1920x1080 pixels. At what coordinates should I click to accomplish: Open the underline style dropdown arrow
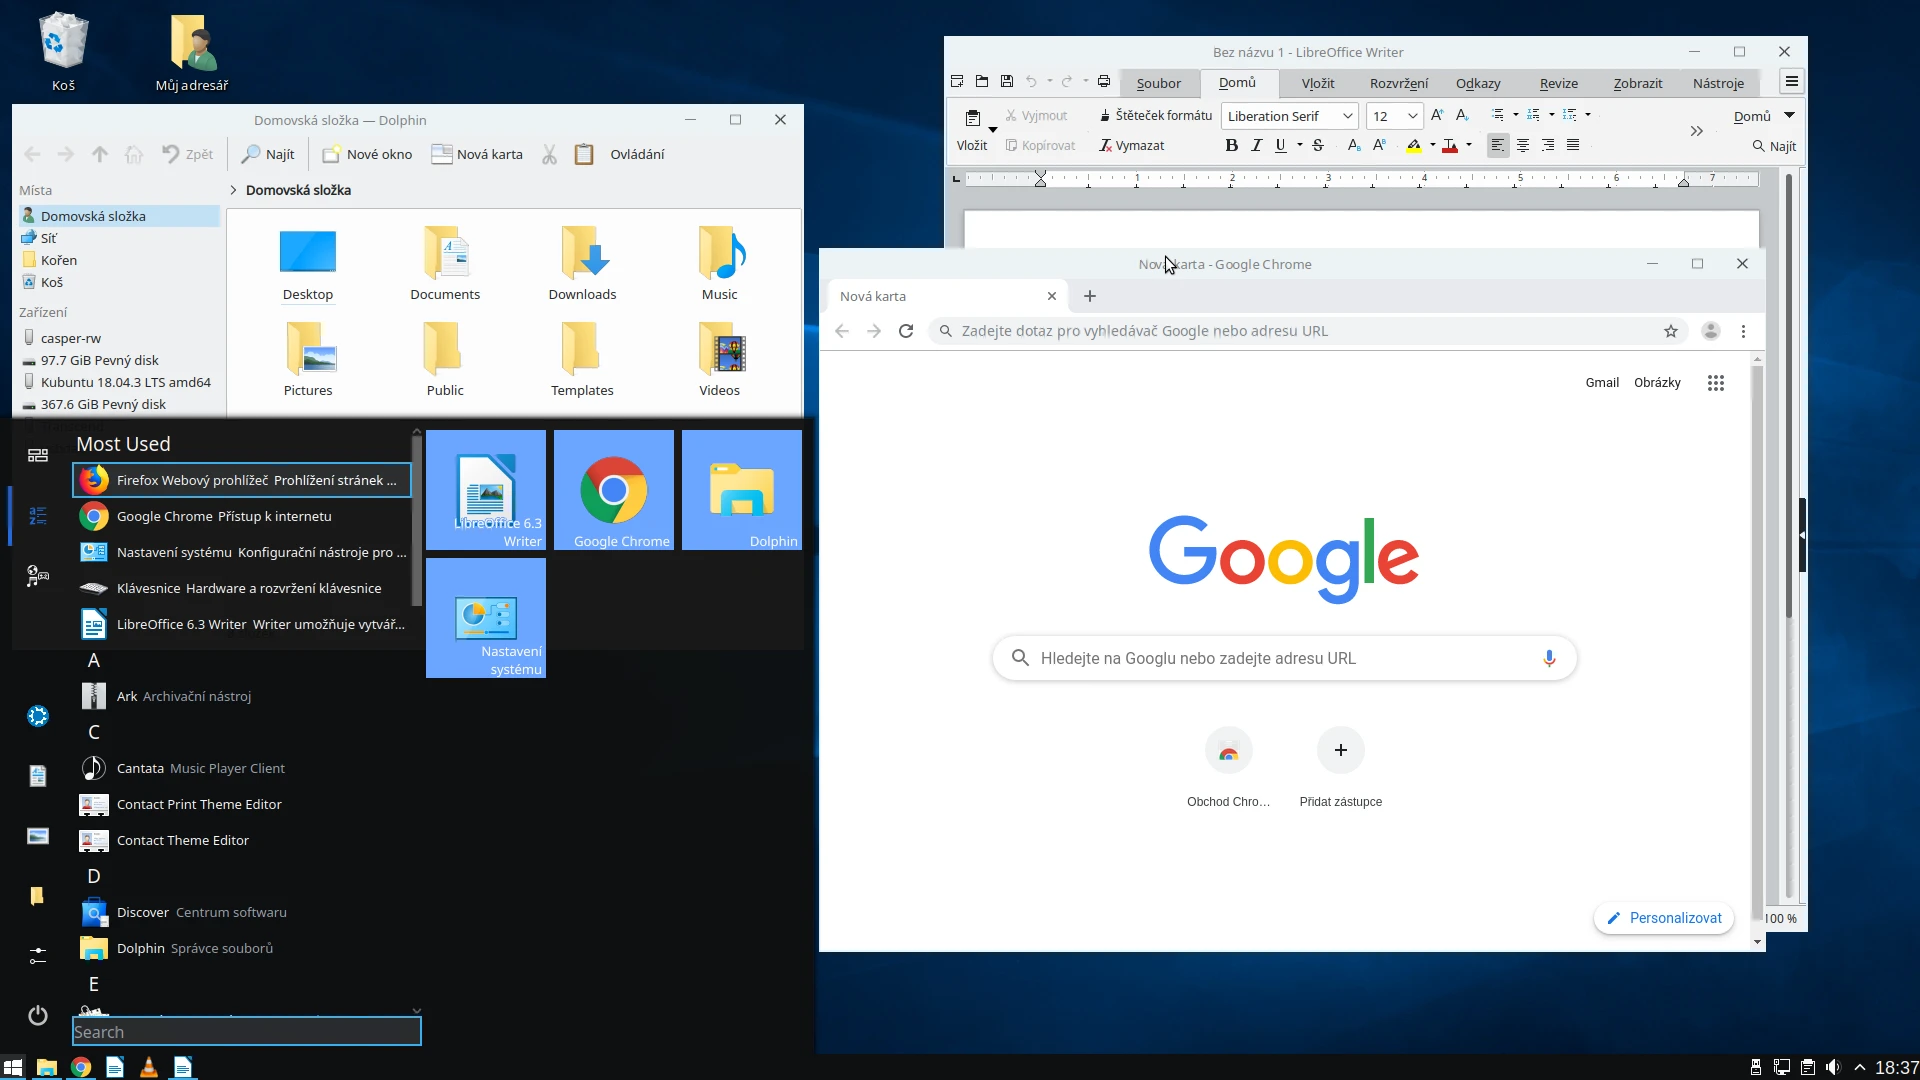pyautogui.click(x=1299, y=146)
